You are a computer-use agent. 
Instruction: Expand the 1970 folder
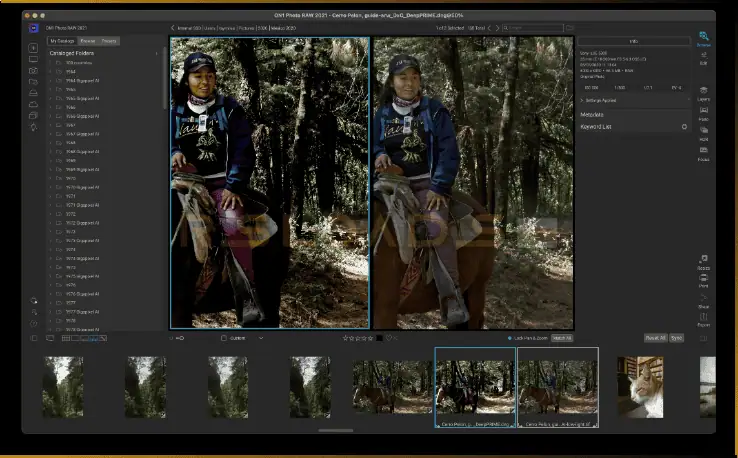(50, 178)
